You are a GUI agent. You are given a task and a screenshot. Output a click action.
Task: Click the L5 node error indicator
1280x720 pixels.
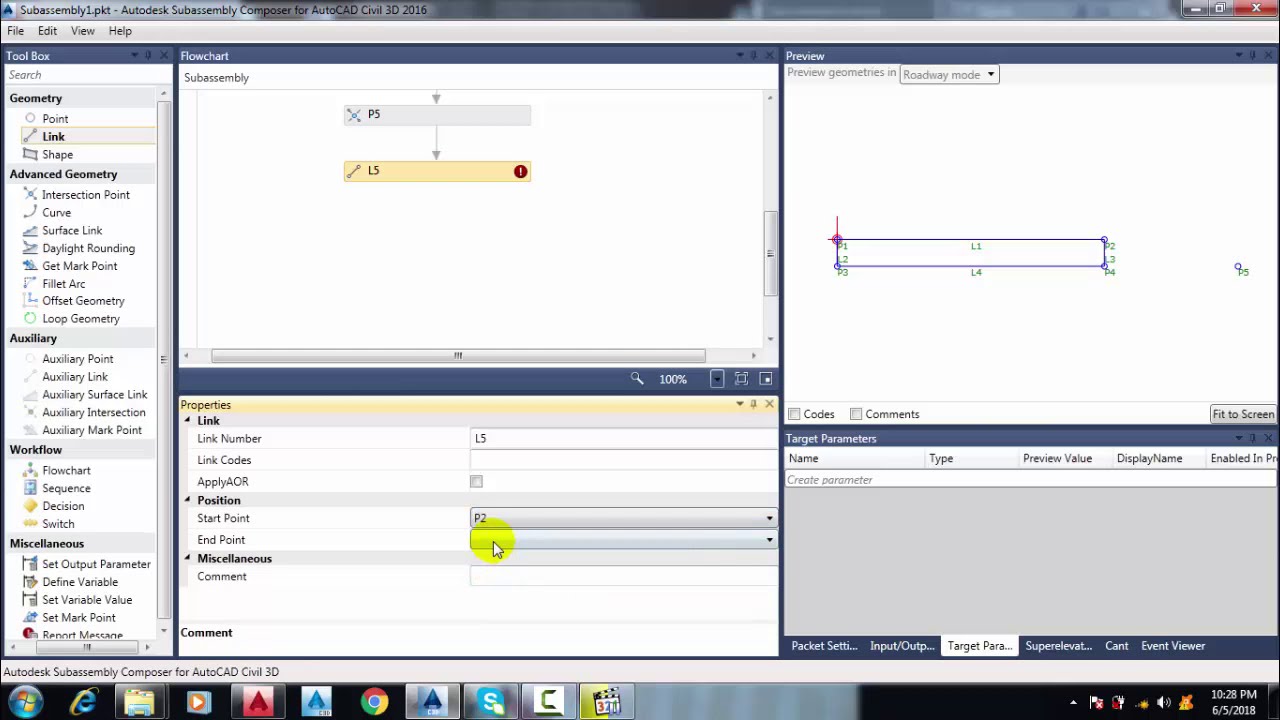[520, 172]
